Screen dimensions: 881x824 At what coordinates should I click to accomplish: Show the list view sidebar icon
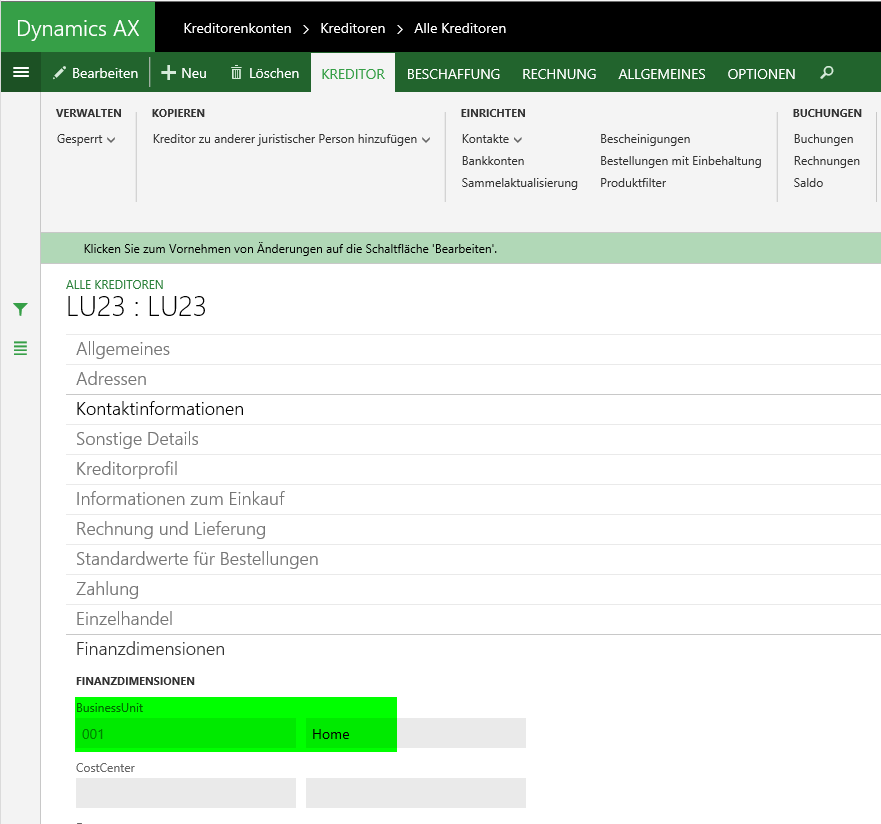pyautogui.click(x=20, y=348)
